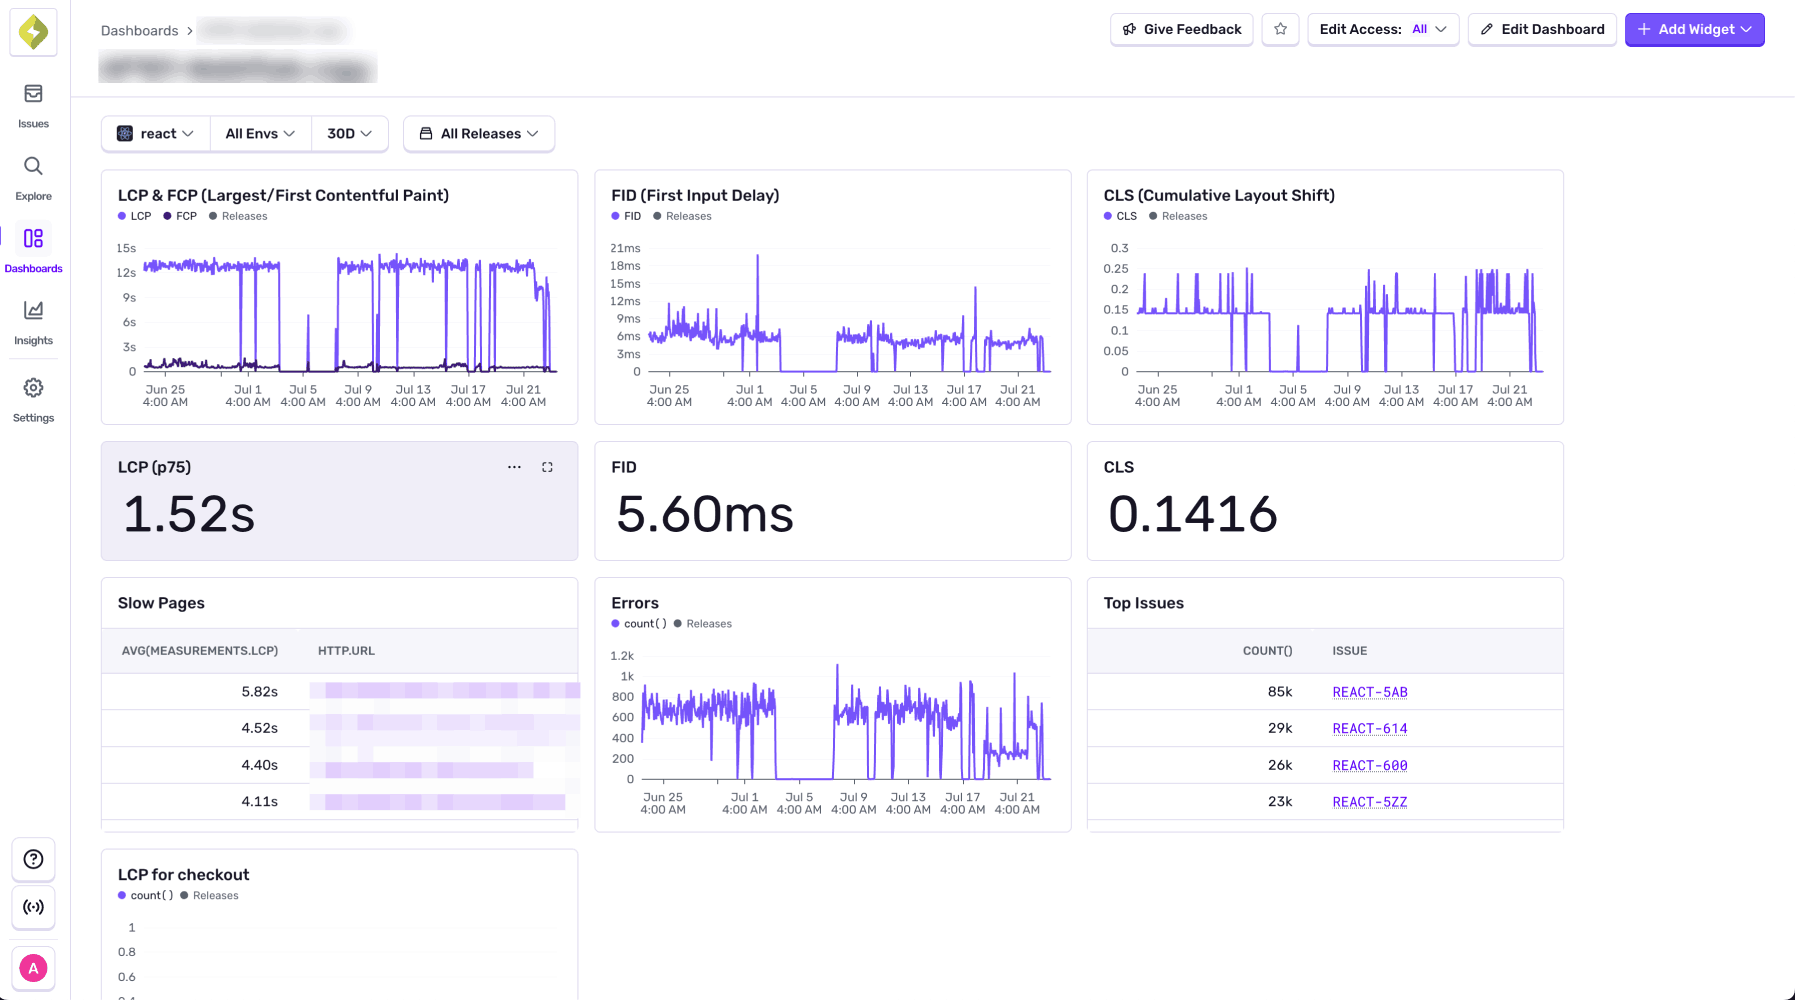1795x1000 pixels.
Task: Open the help question-mark icon
Action: point(33,859)
